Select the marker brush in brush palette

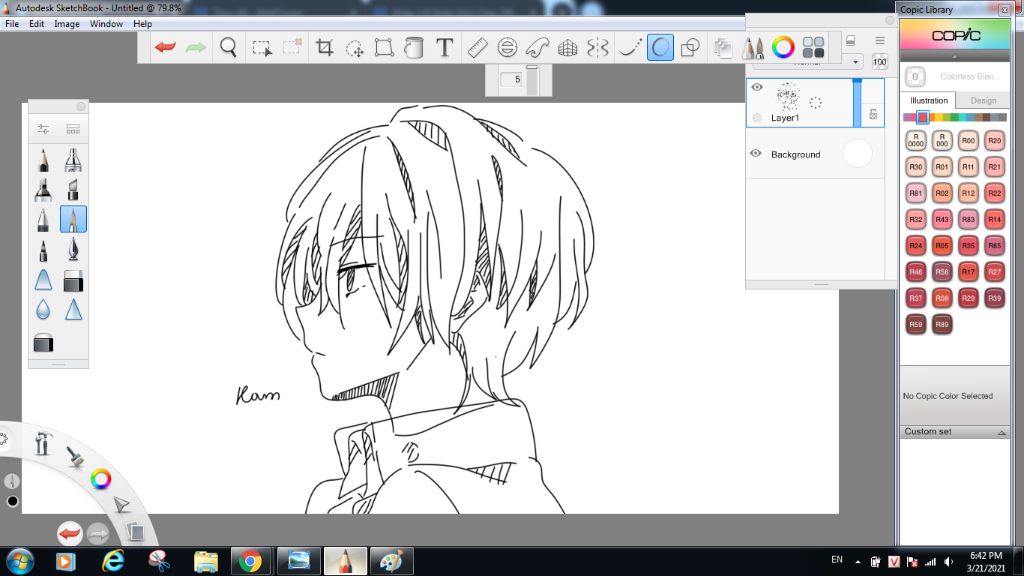click(43, 190)
